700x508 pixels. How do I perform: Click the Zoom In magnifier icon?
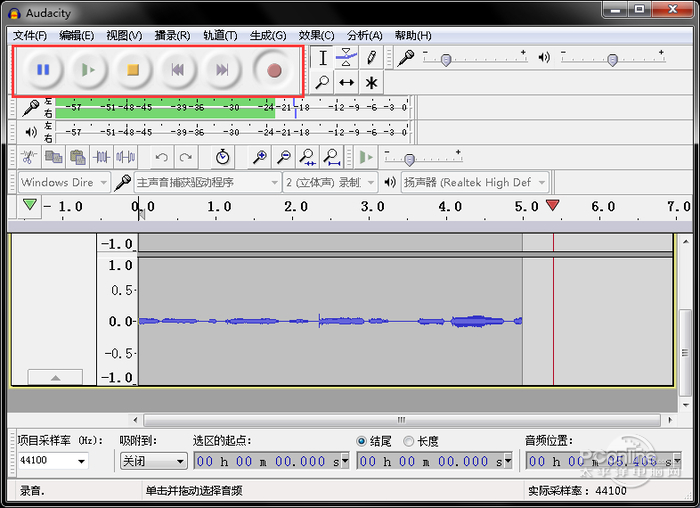(x=260, y=157)
